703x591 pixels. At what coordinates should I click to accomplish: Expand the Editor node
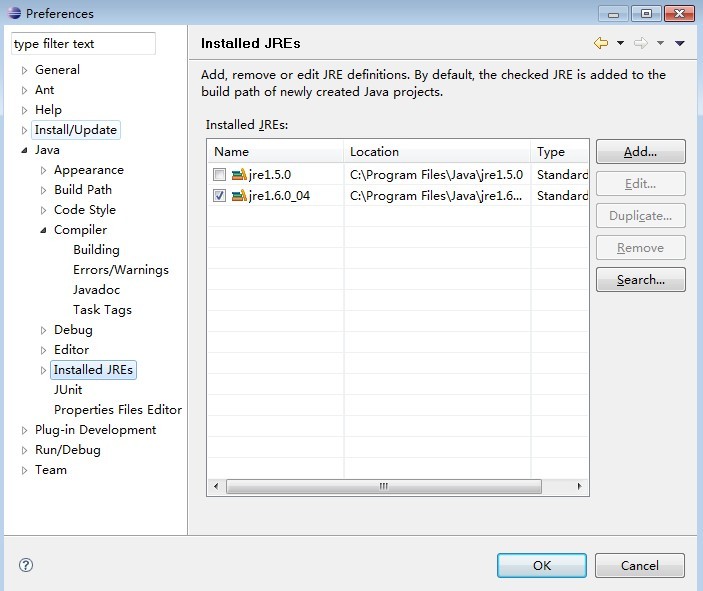click(43, 350)
